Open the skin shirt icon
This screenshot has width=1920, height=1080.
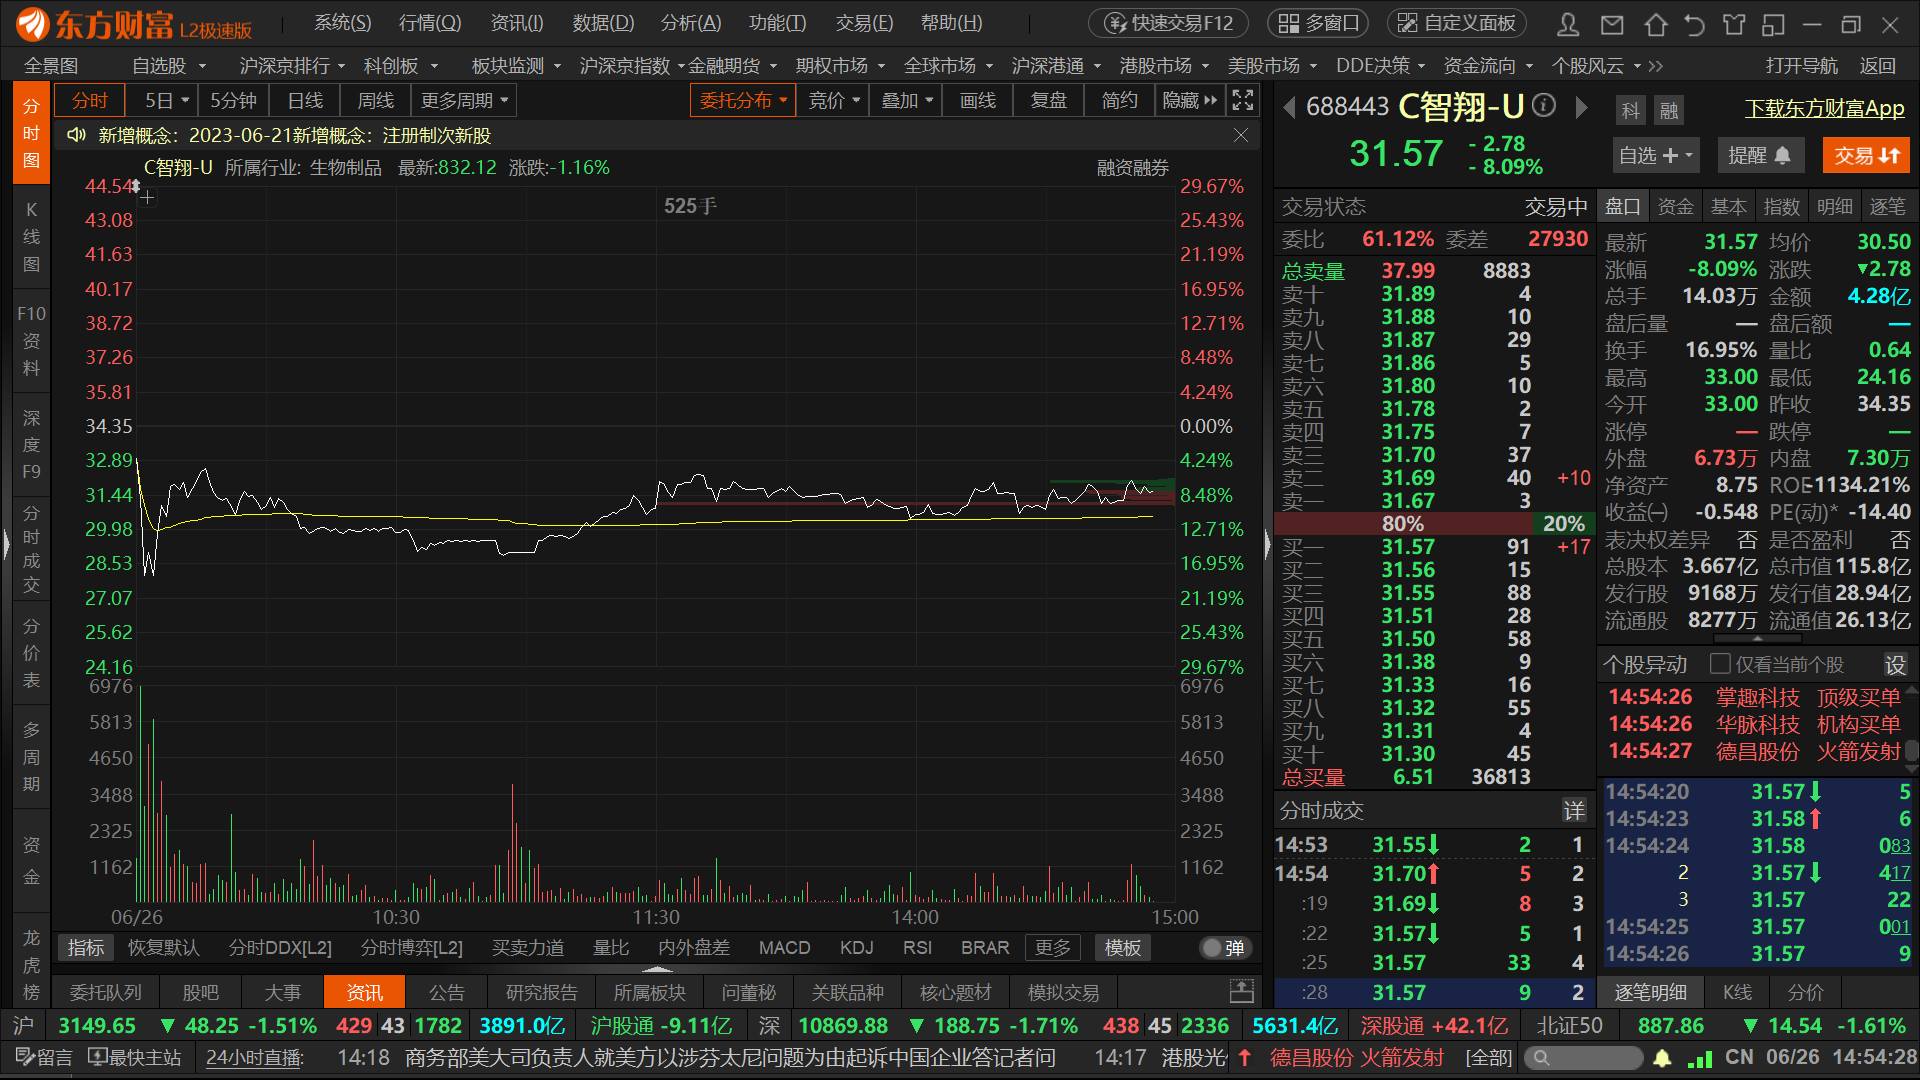[1734, 24]
